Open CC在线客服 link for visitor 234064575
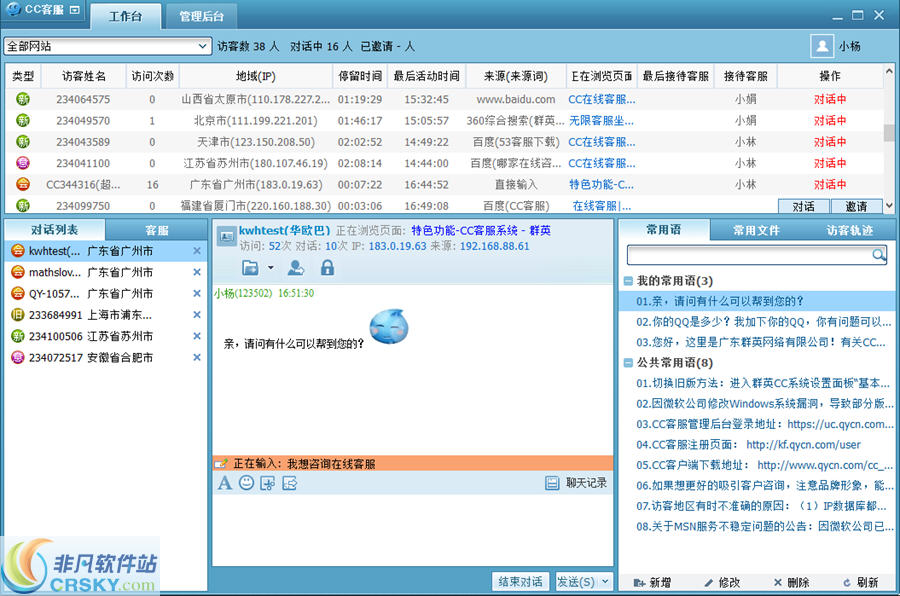 point(602,99)
